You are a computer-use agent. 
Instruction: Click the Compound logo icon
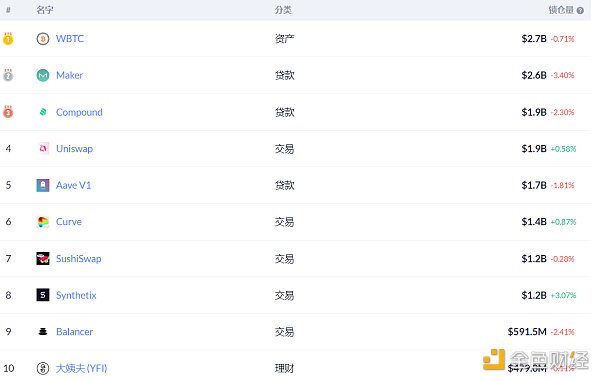pos(43,112)
